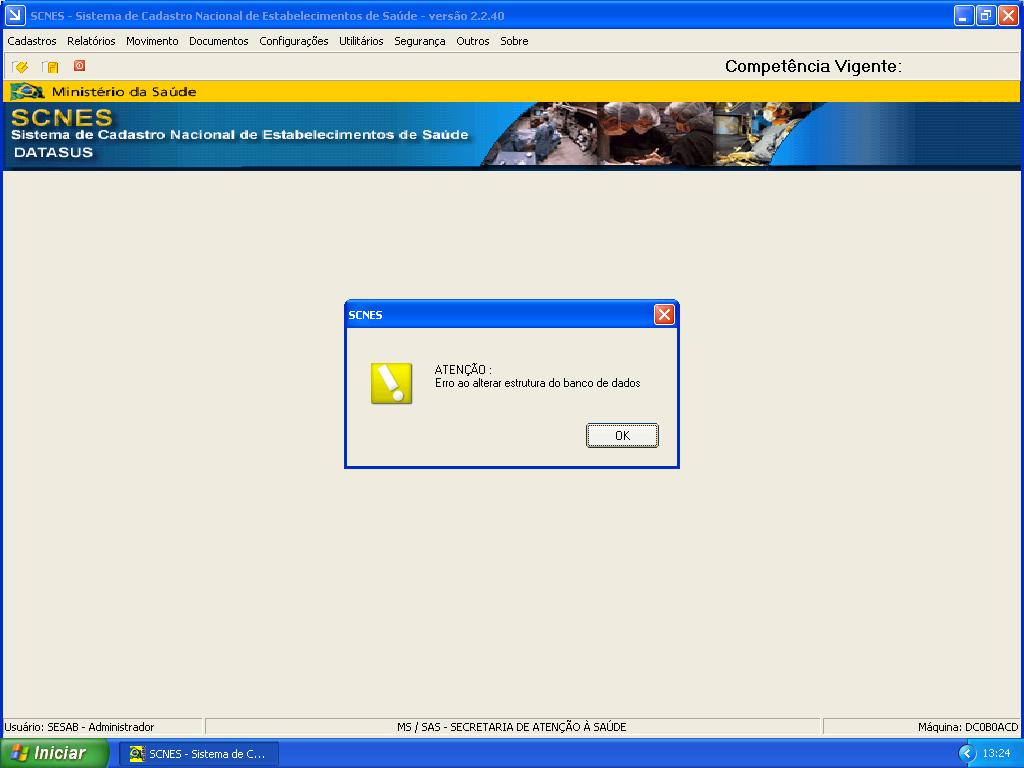This screenshot has width=1024, height=768.
Task: Restore down the SCNES main window
Action: click(x=985, y=15)
